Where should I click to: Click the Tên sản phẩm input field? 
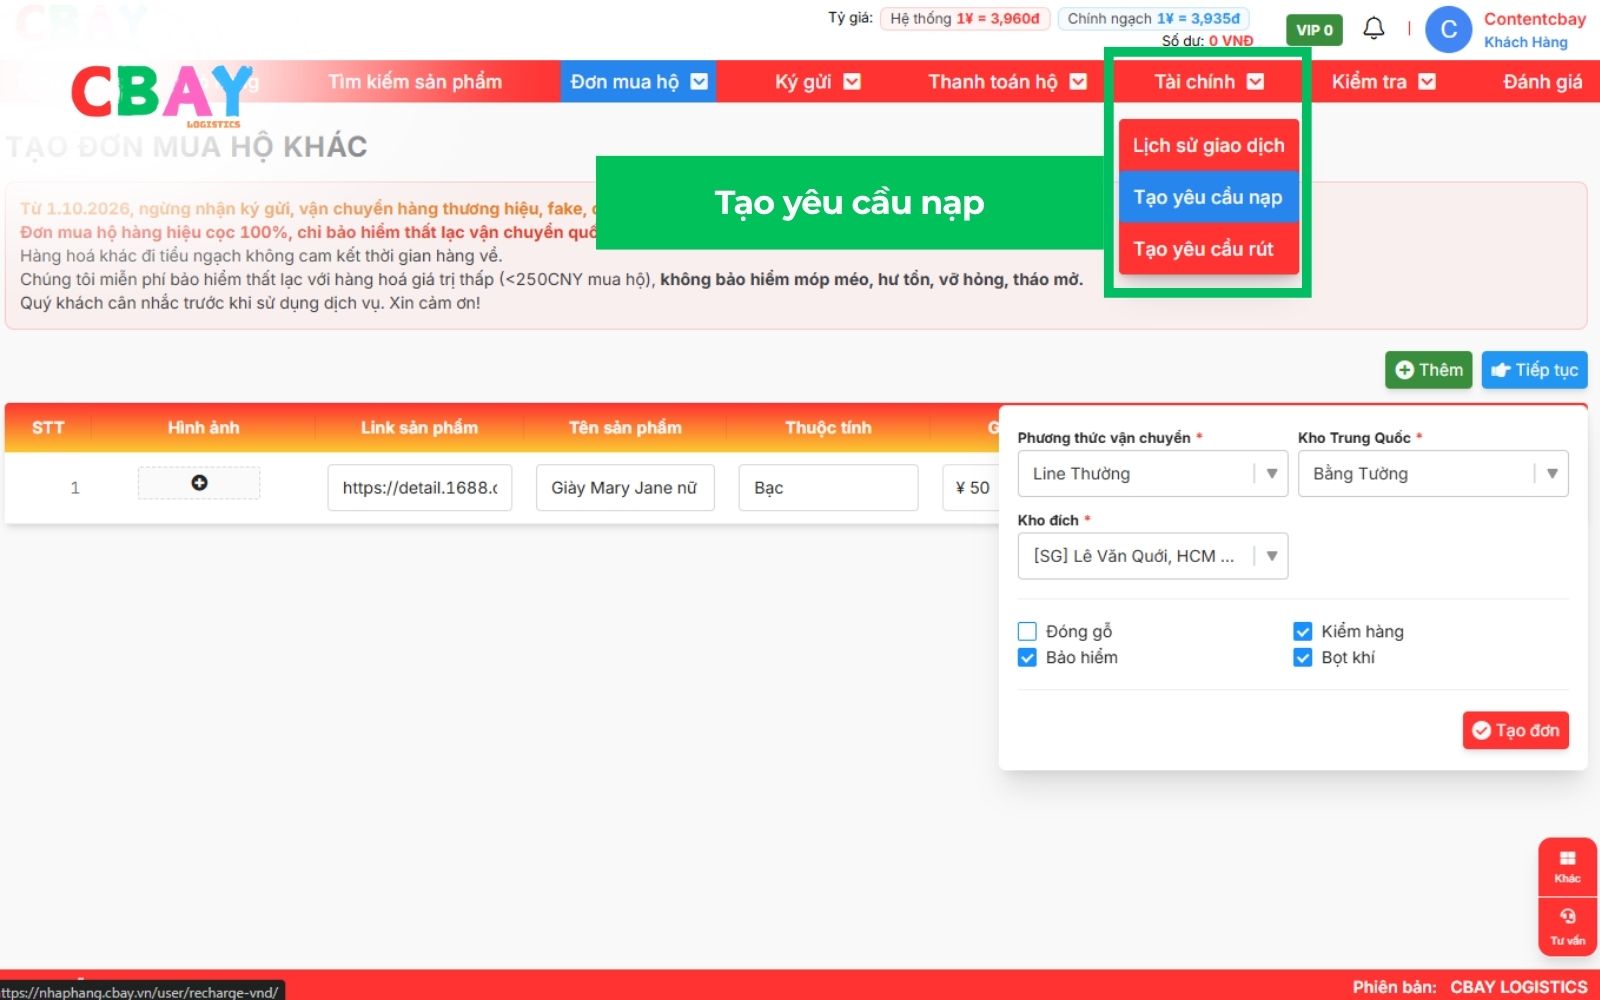625,487
